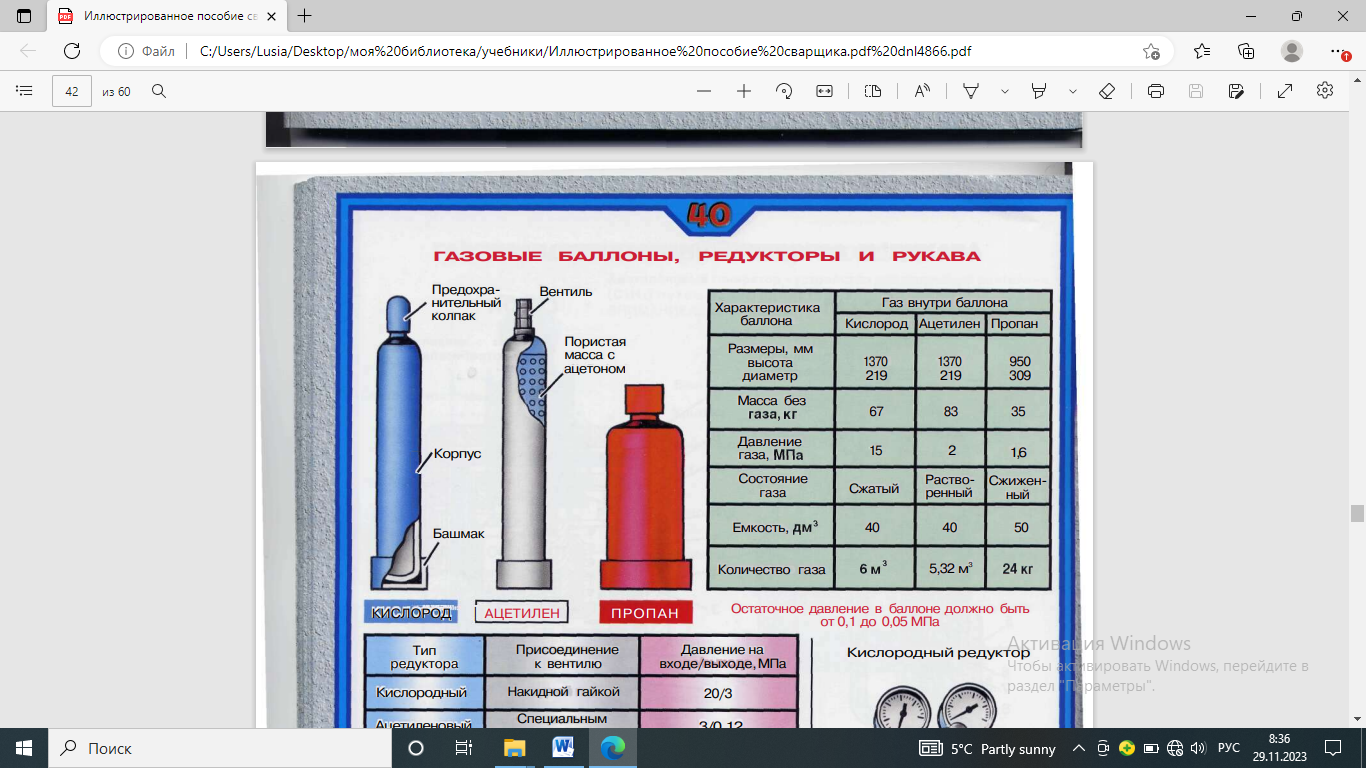The image size is (1366, 768).
Task: Show hidden system tray icons
Action: (x=1078, y=749)
